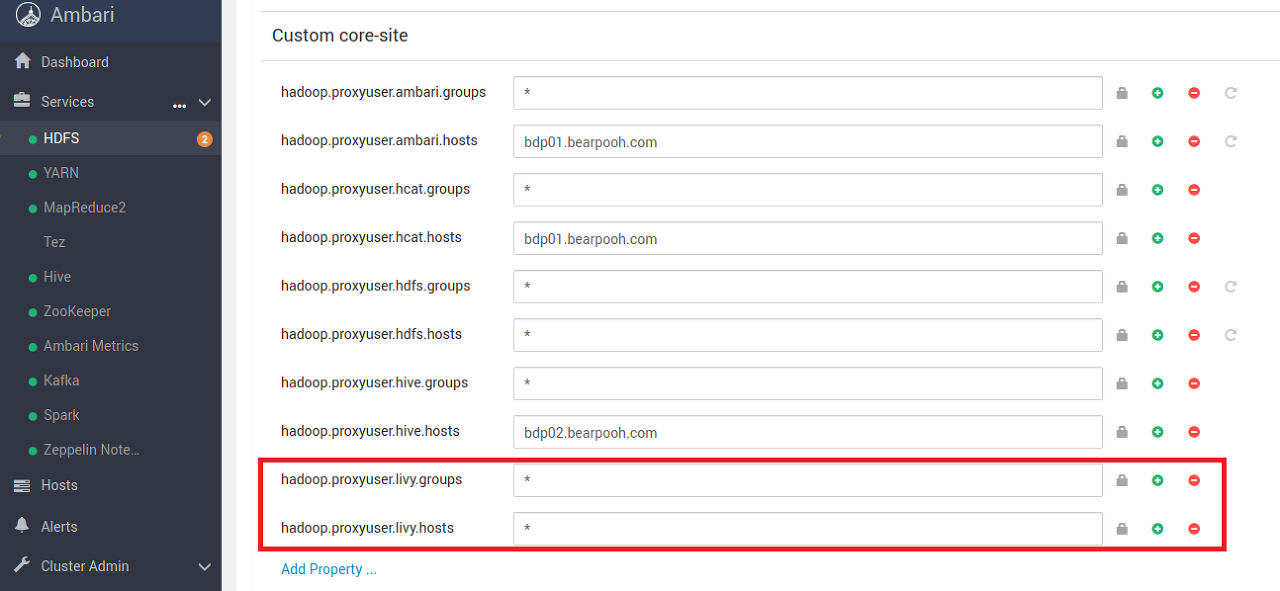Click the Custom core-site section header
Viewport: 1280px width, 591px height.
click(340, 35)
